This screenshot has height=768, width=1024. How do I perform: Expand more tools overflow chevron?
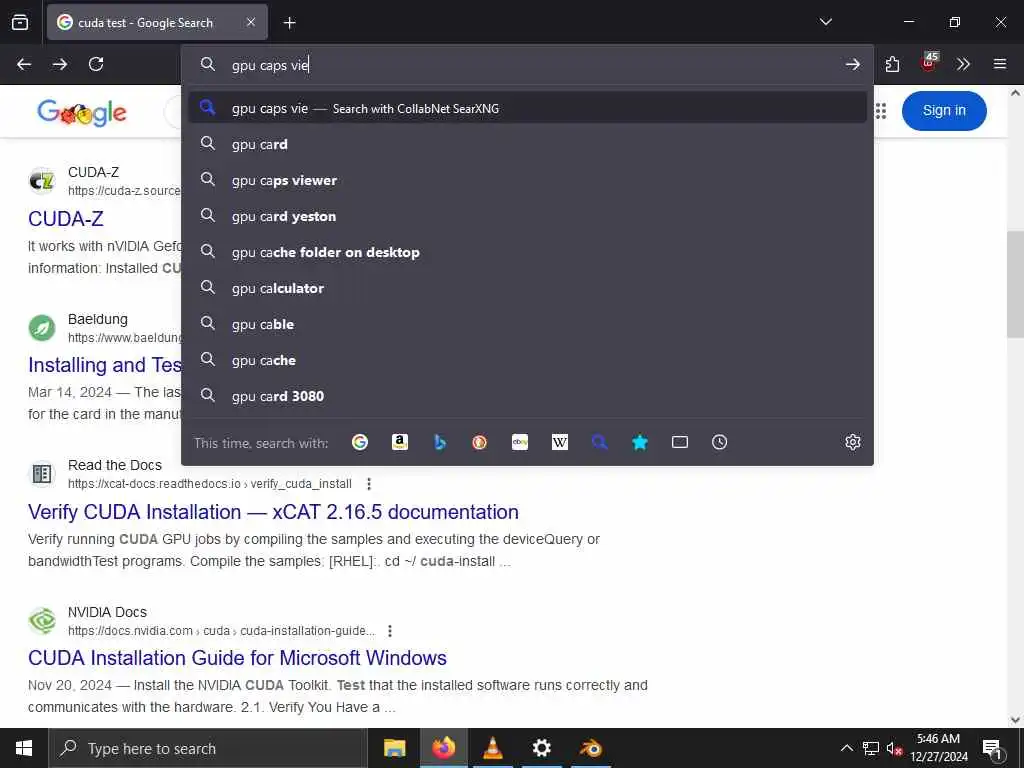point(963,64)
